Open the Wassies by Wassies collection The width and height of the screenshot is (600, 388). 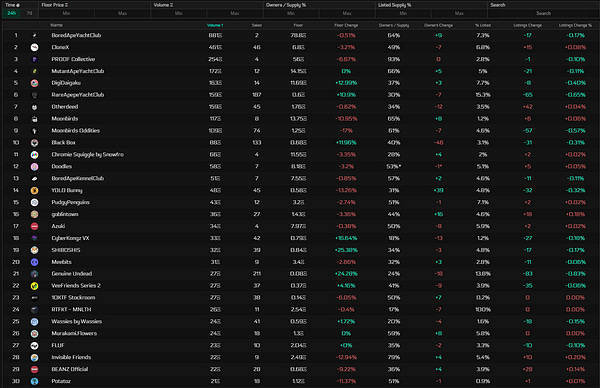point(77,322)
